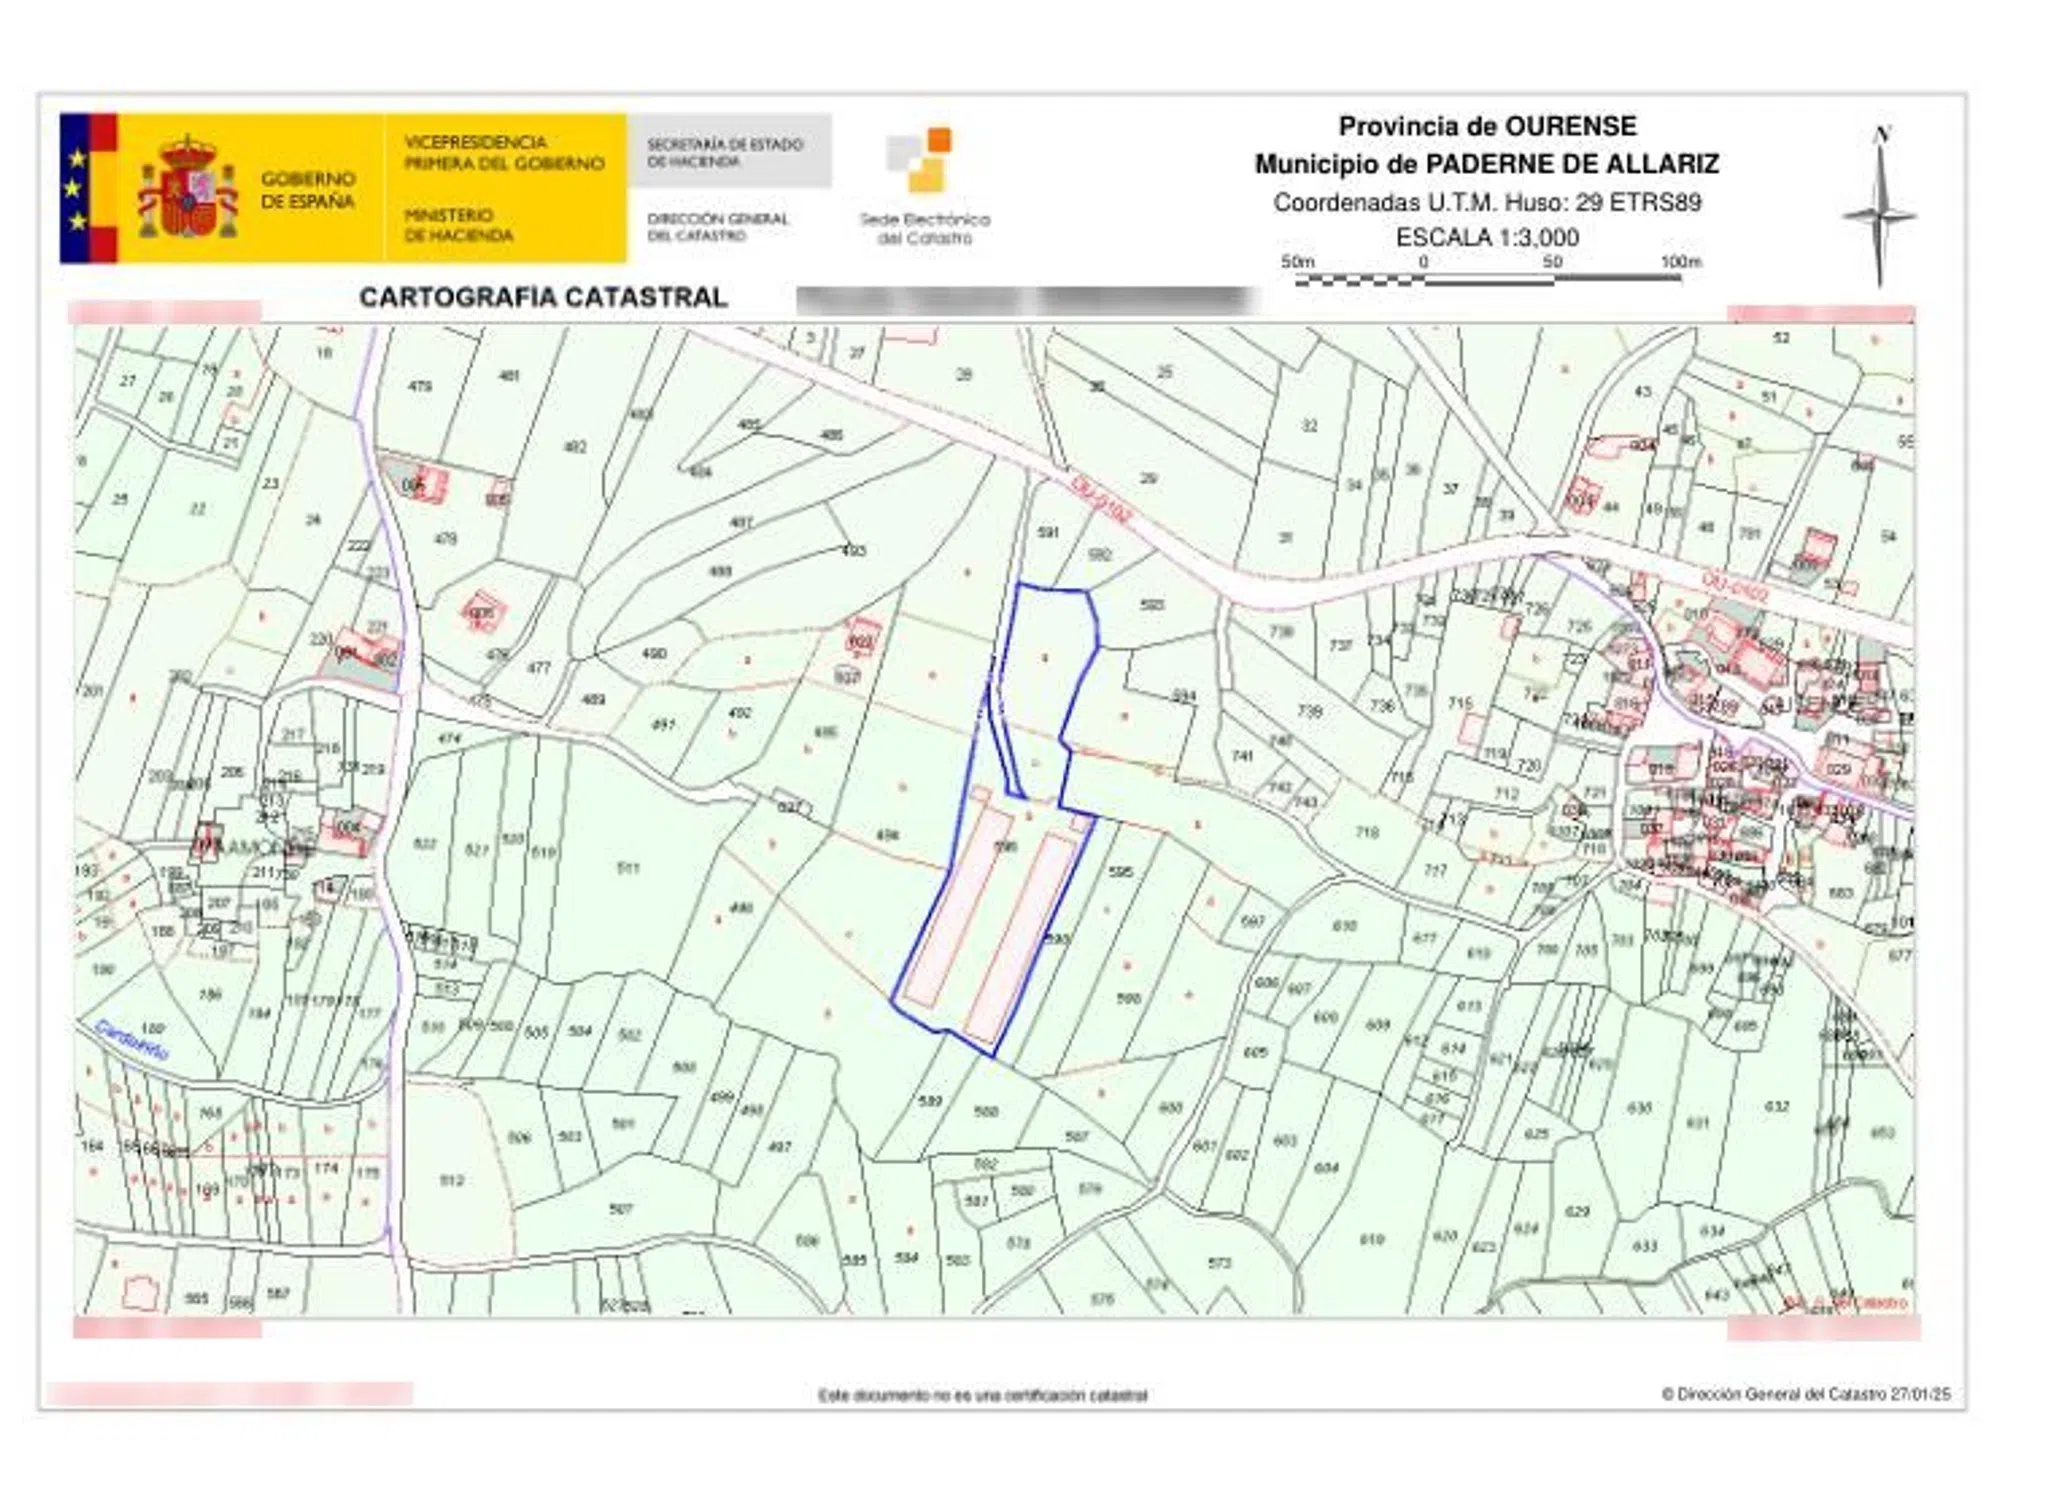The height and width of the screenshot is (1500, 2067).
Task: Click the Dirección General del Catastro copyright text
Action: tap(1805, 1394)
